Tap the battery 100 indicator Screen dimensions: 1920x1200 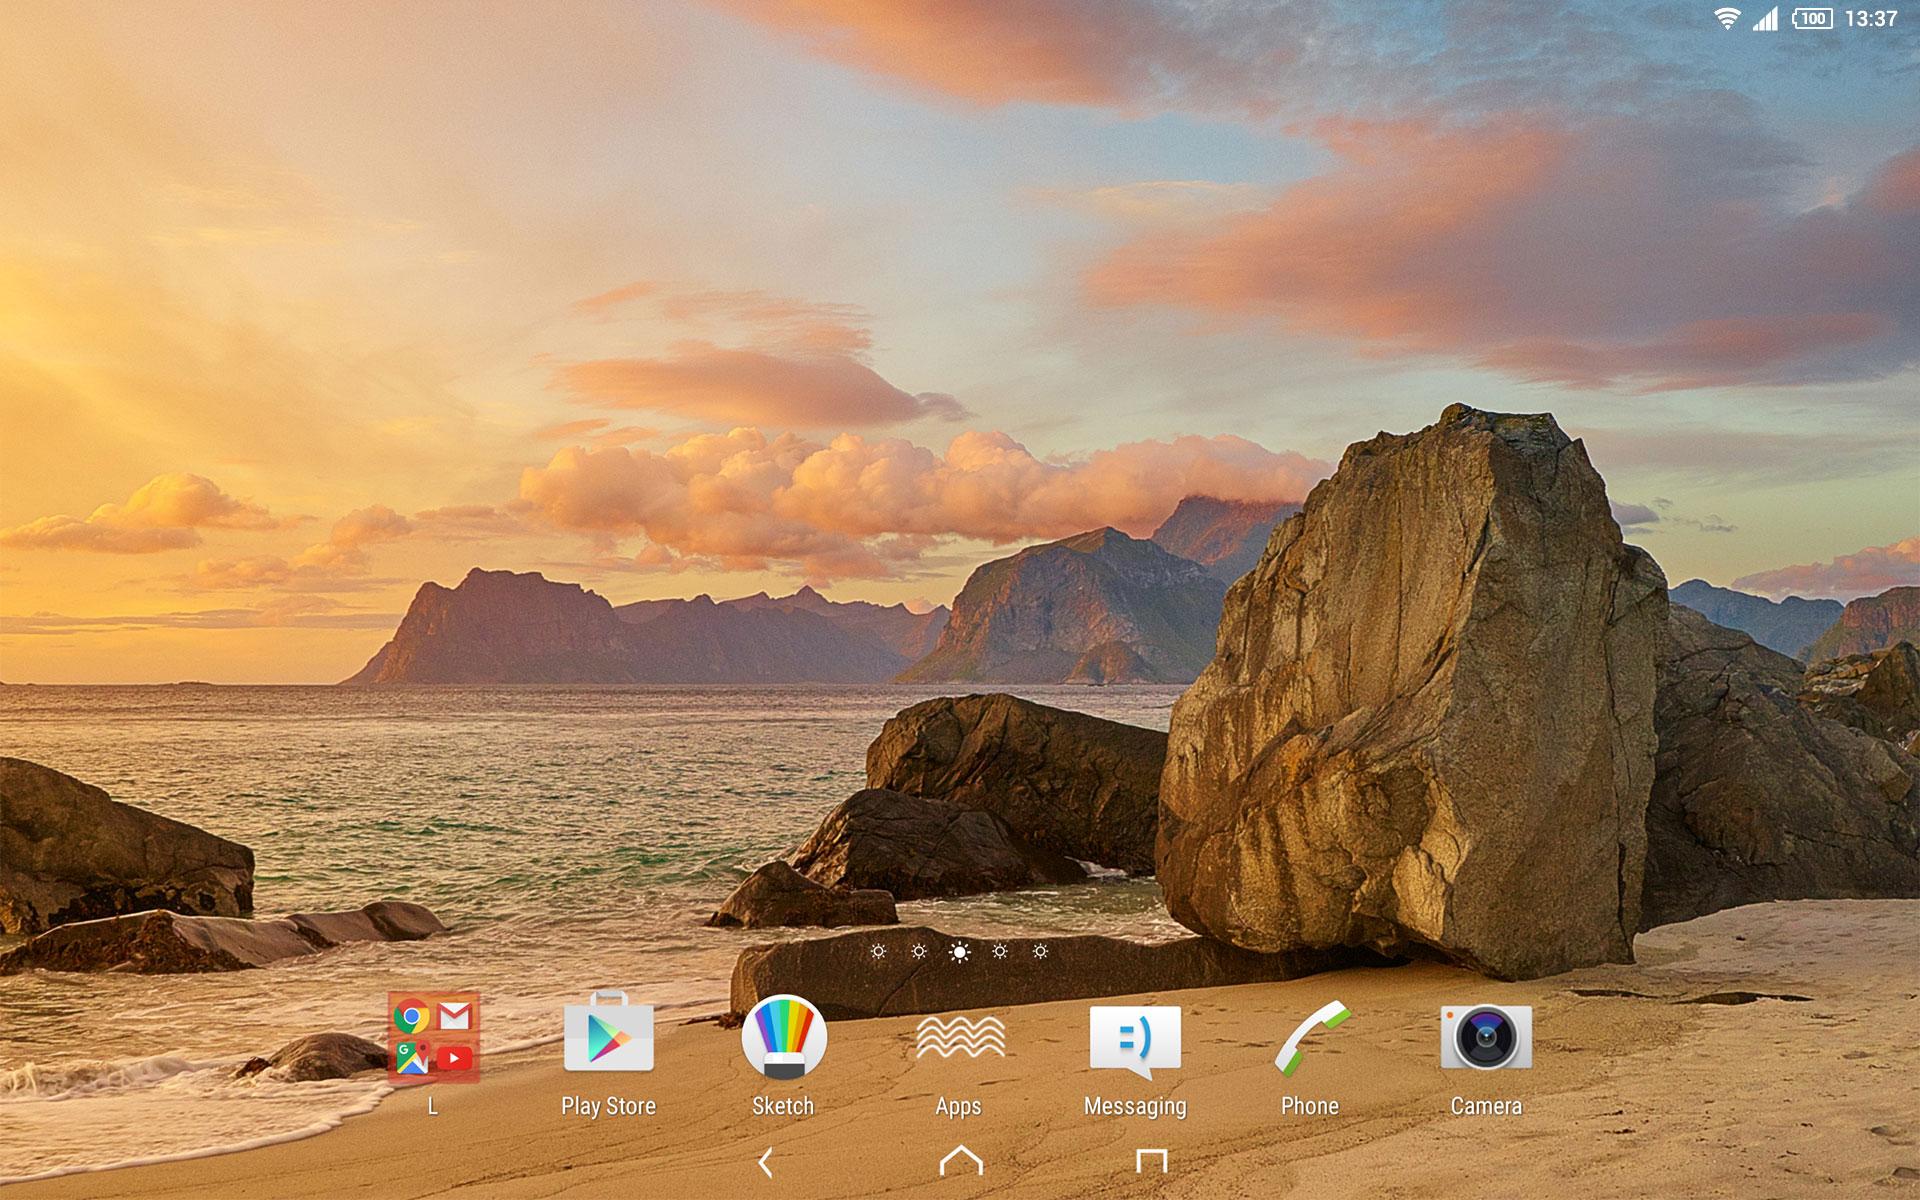[x=1812, y=18]
